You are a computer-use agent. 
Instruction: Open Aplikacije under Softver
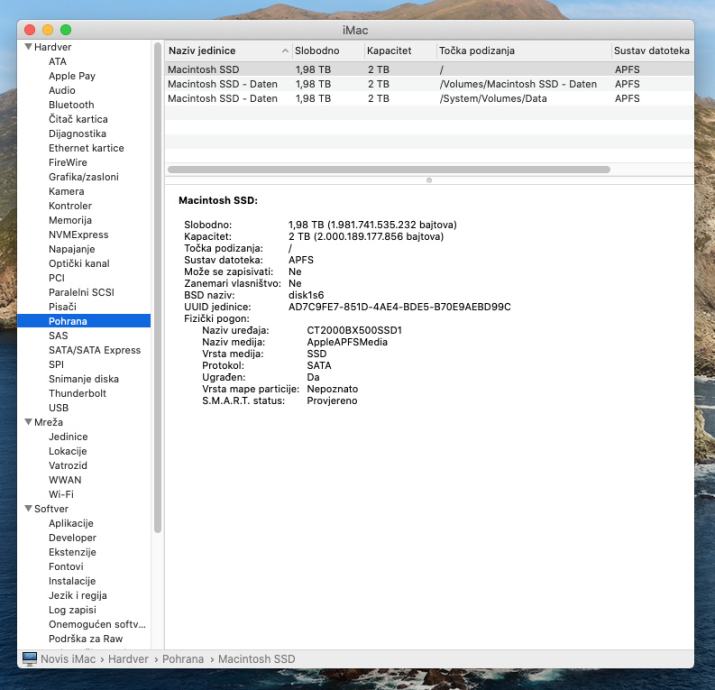click(71, 523)
